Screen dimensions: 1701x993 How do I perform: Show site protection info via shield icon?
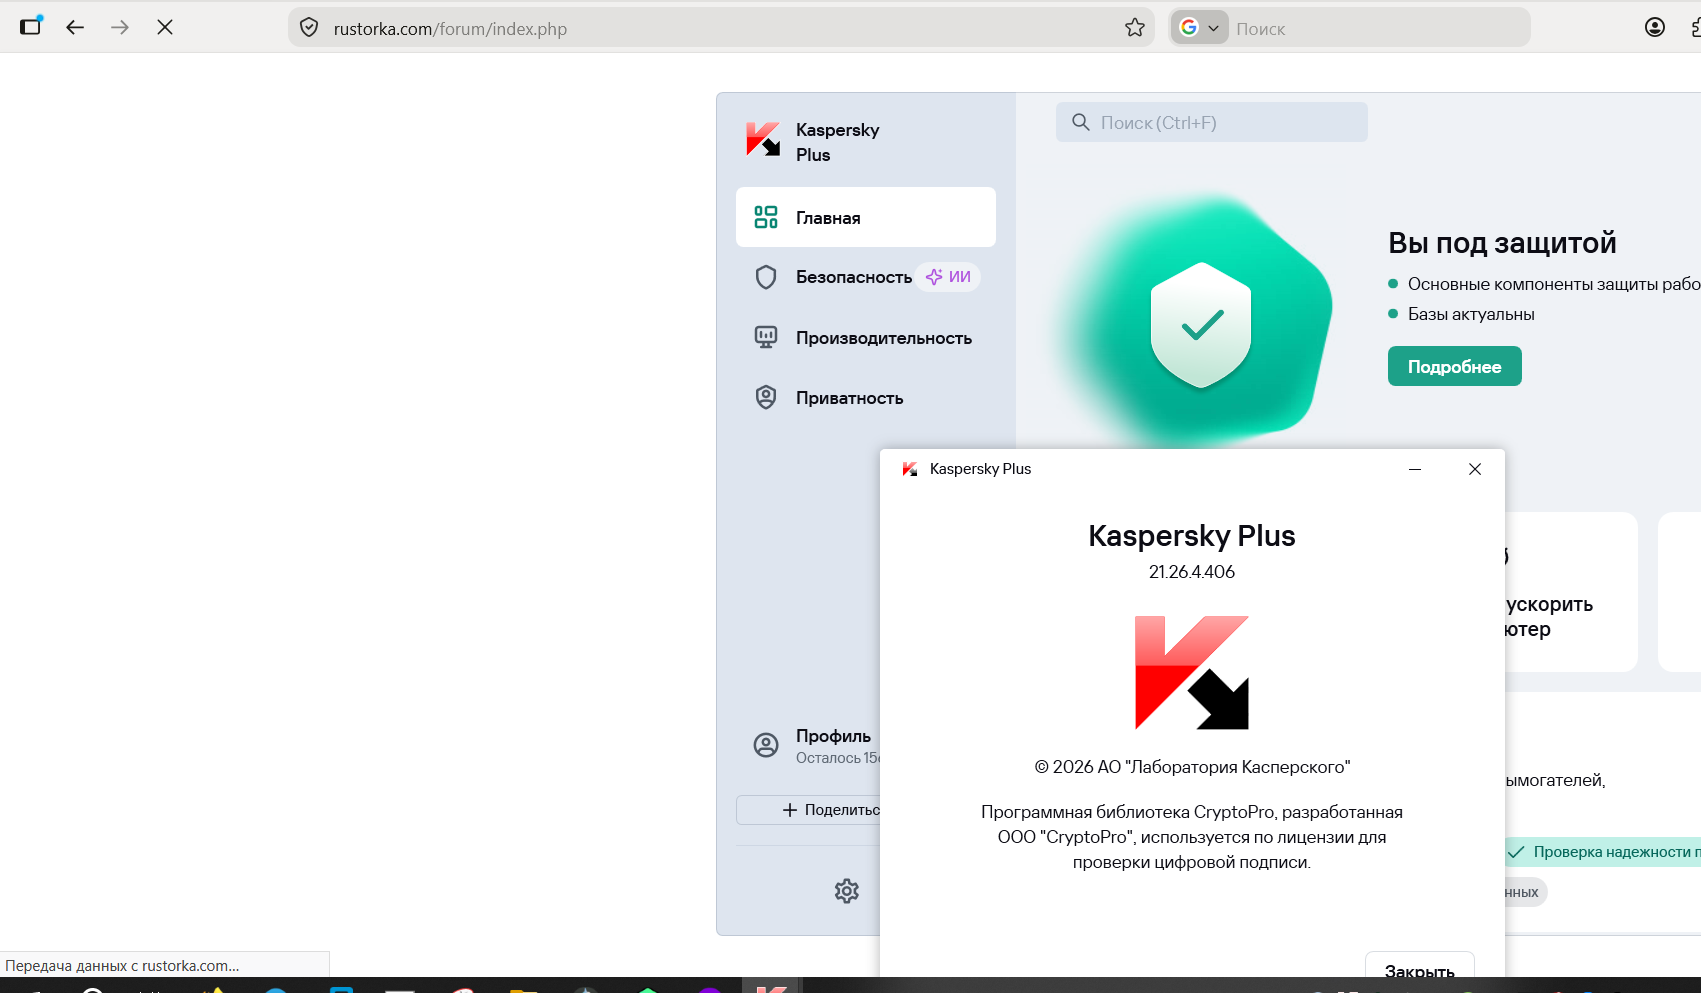(309, 28)
